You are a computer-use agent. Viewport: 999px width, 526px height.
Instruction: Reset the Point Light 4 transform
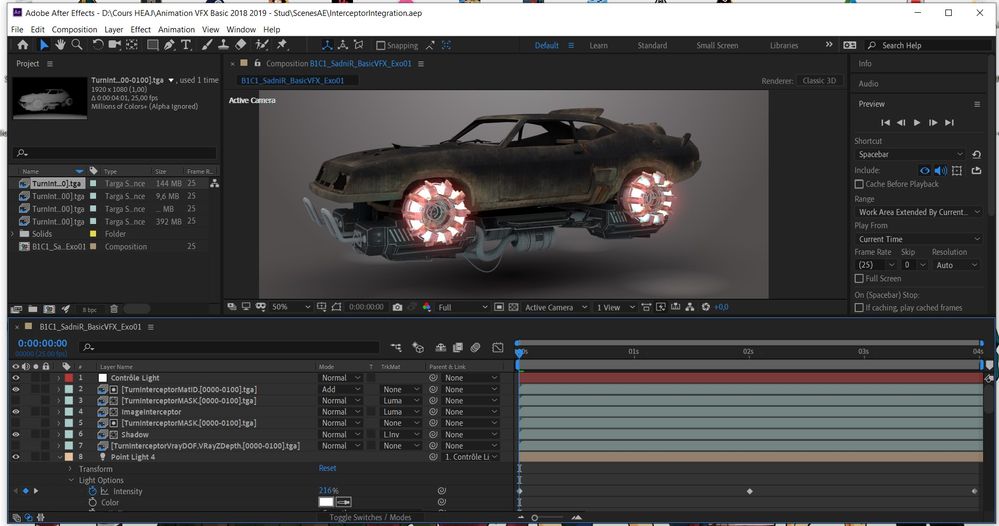coord(327,468)
